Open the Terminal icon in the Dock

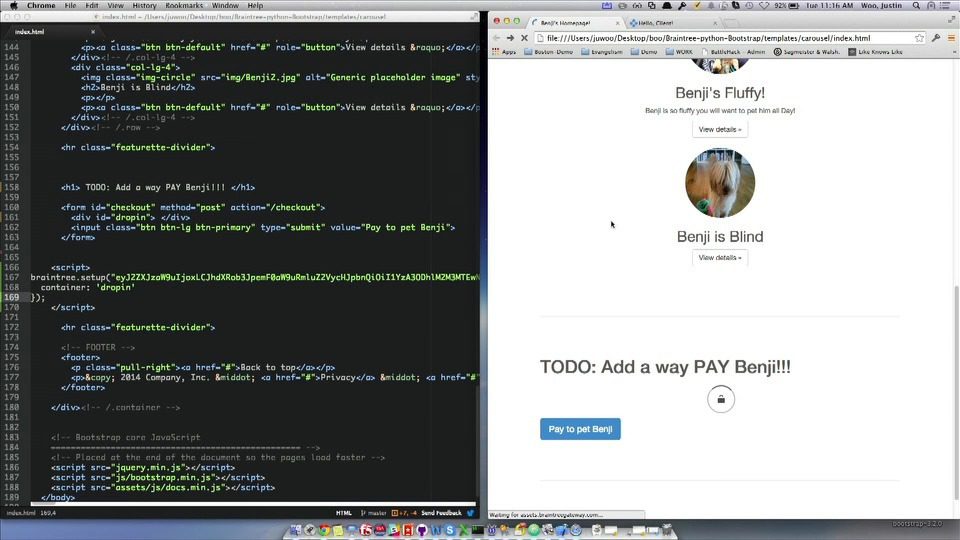click(478, 530)
